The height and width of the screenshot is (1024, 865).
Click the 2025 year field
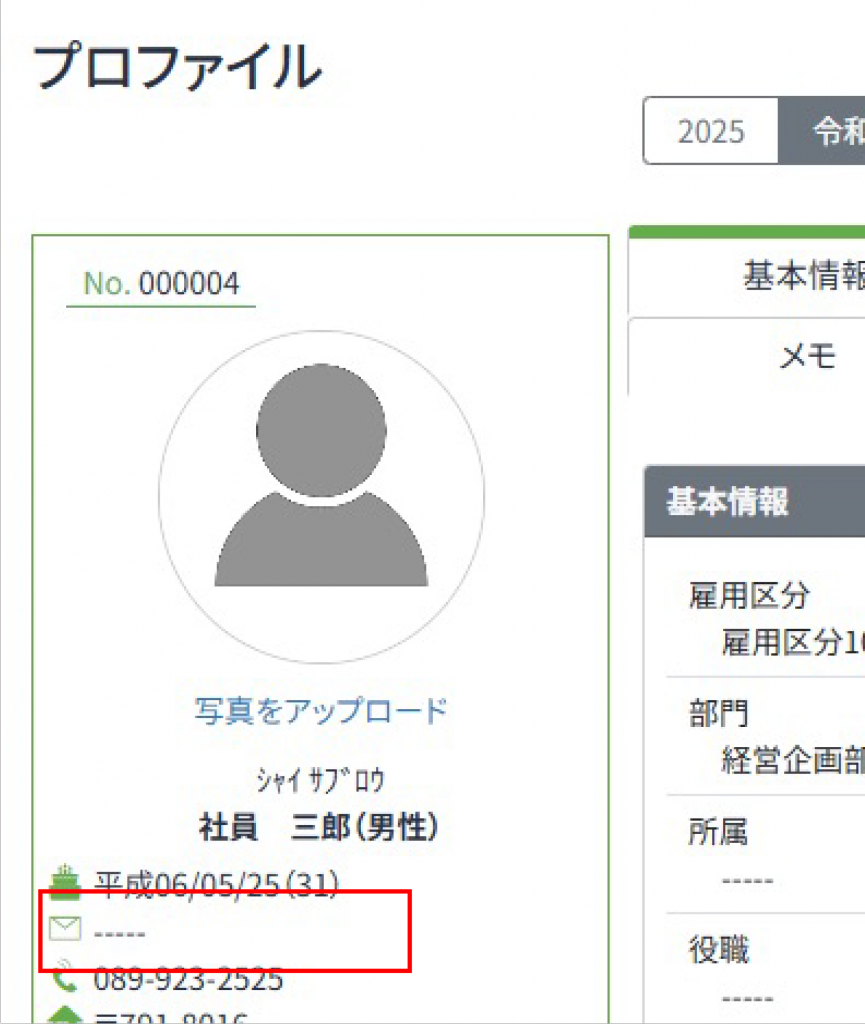[711, 131]
